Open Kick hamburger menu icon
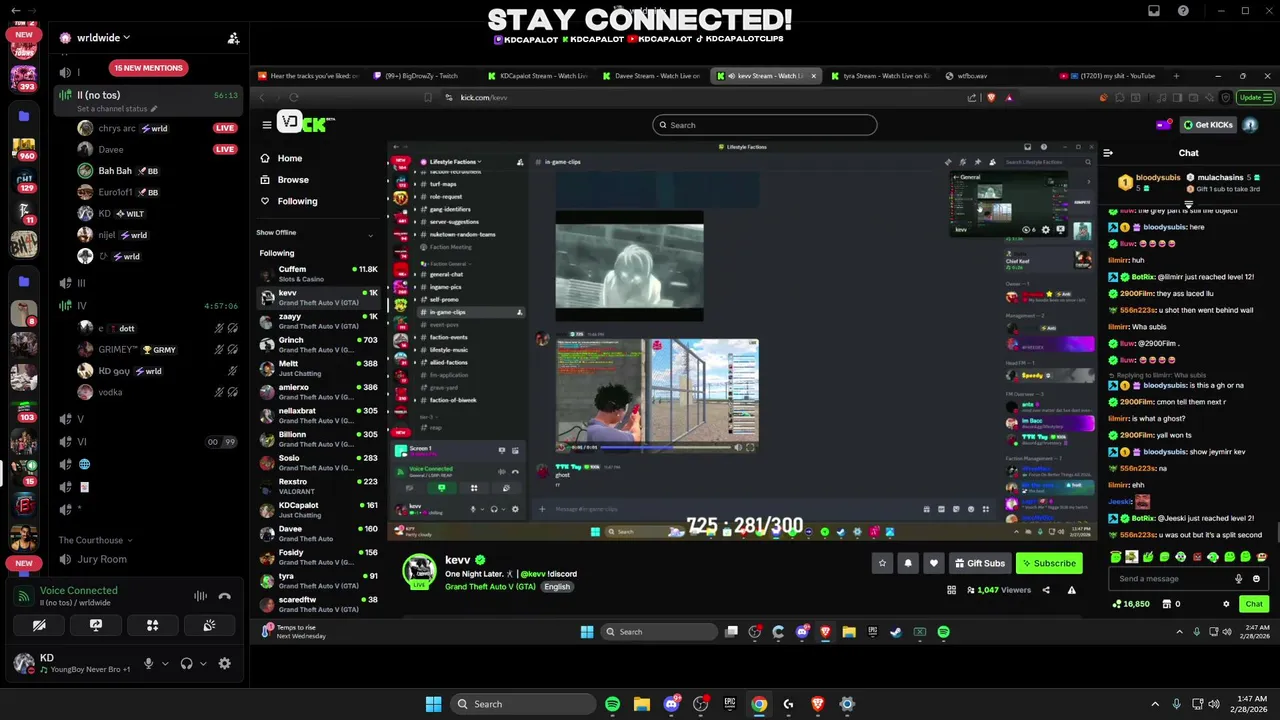This screenshot has height=720, width=1280. [267, 125]
